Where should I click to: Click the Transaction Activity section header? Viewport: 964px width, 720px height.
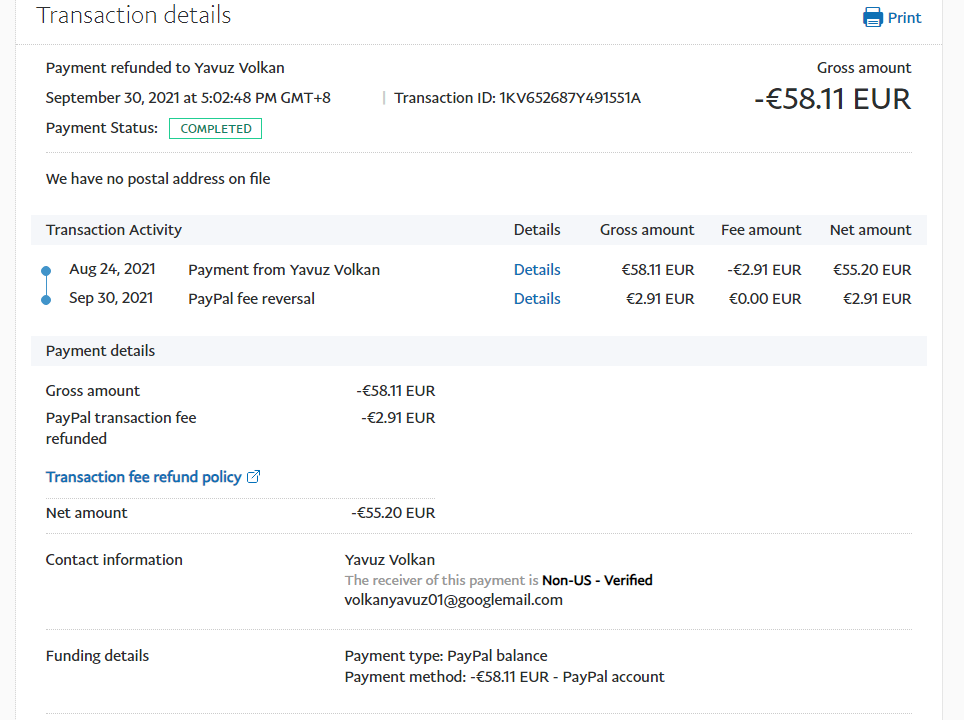coord(114,230)
